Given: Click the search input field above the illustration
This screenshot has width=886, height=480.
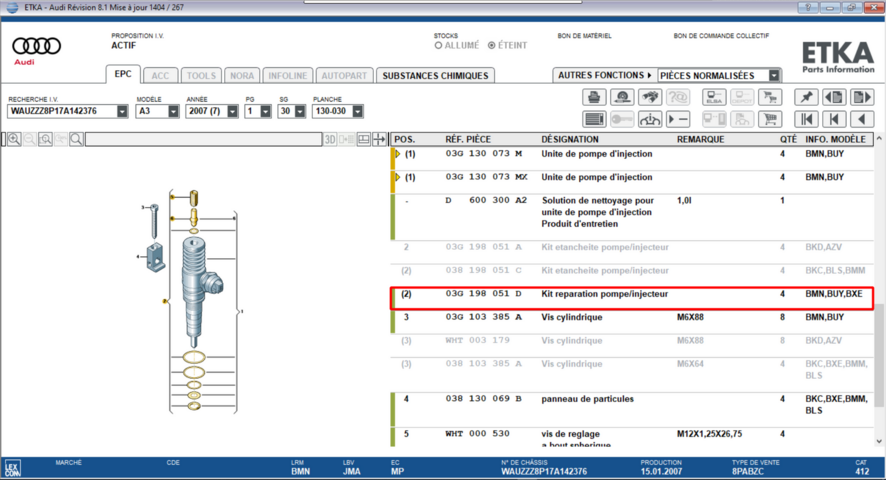Looking at the screenshot, I should pyautogui.click(x=203, y=139).
